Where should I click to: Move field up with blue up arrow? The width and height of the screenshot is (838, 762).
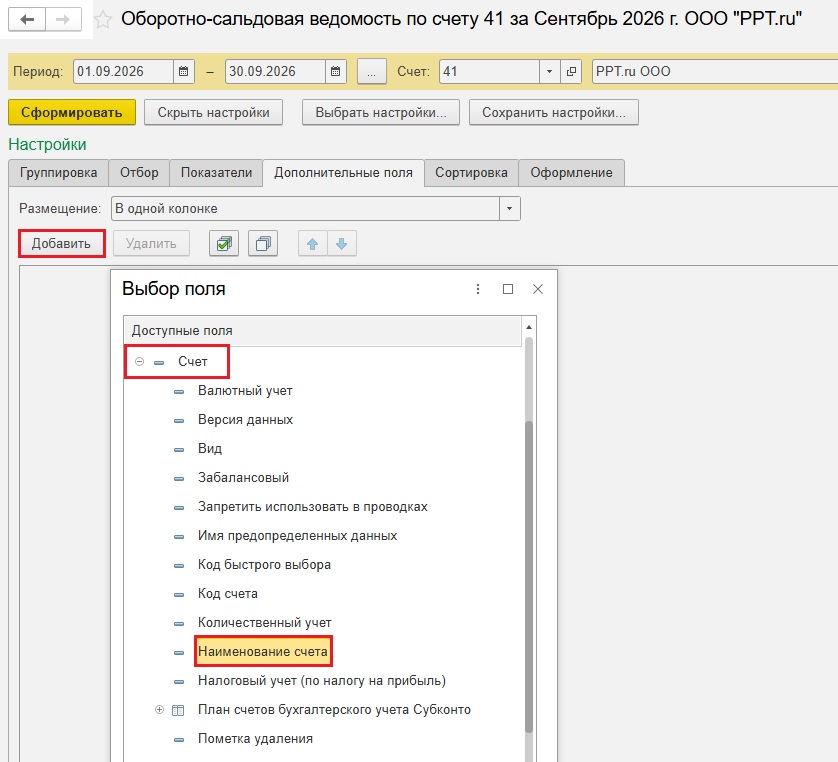point(313,244)
